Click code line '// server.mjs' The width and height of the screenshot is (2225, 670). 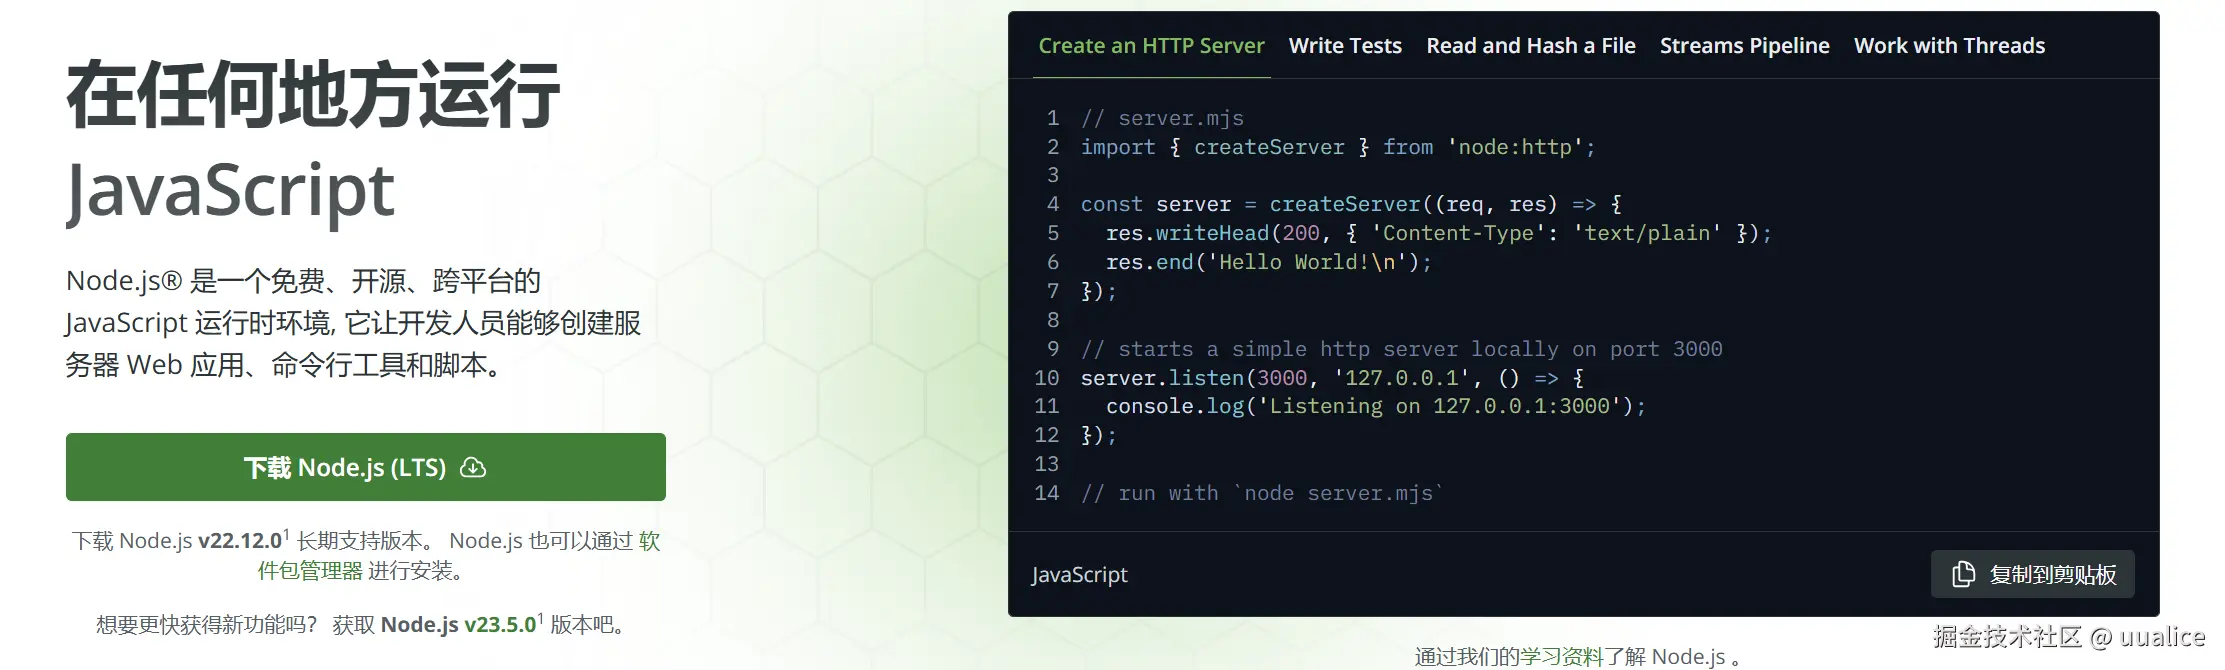[1162, 119]
